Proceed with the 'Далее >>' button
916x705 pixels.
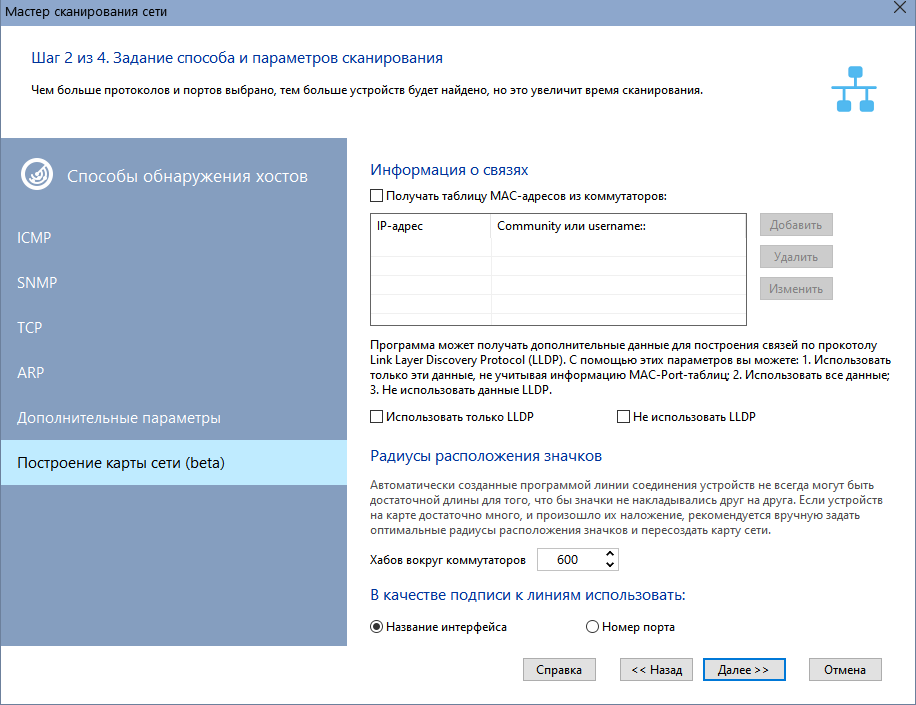coord(744,670)
